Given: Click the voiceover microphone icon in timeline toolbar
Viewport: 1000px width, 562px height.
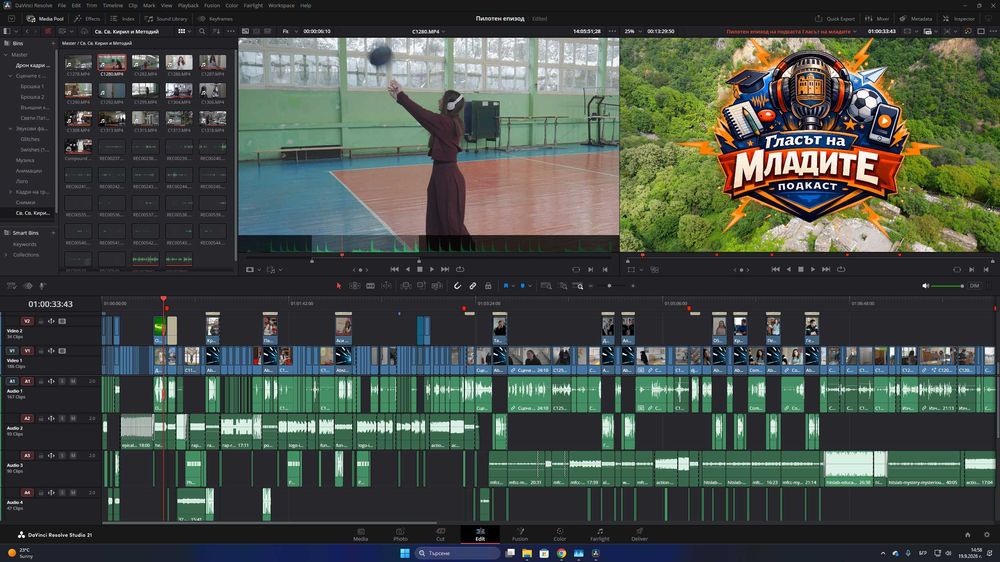Looking at the screenshot, I should coord(43,286).
